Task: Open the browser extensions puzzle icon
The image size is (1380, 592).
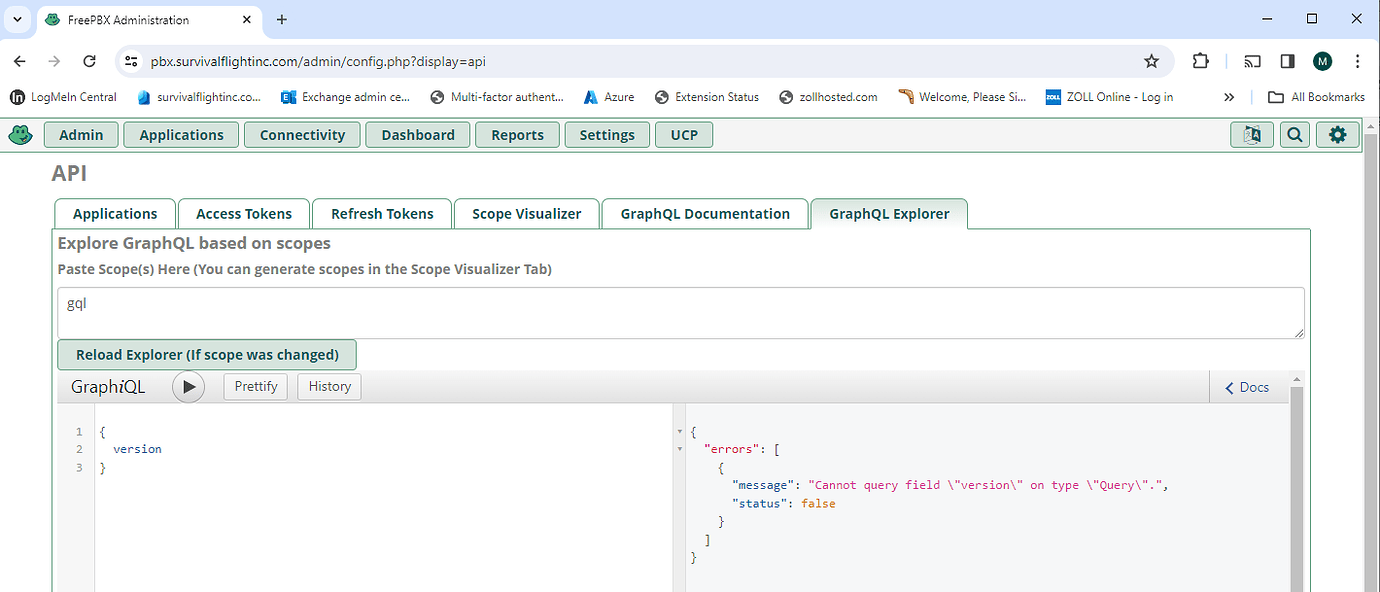Action: (1200, 61)
